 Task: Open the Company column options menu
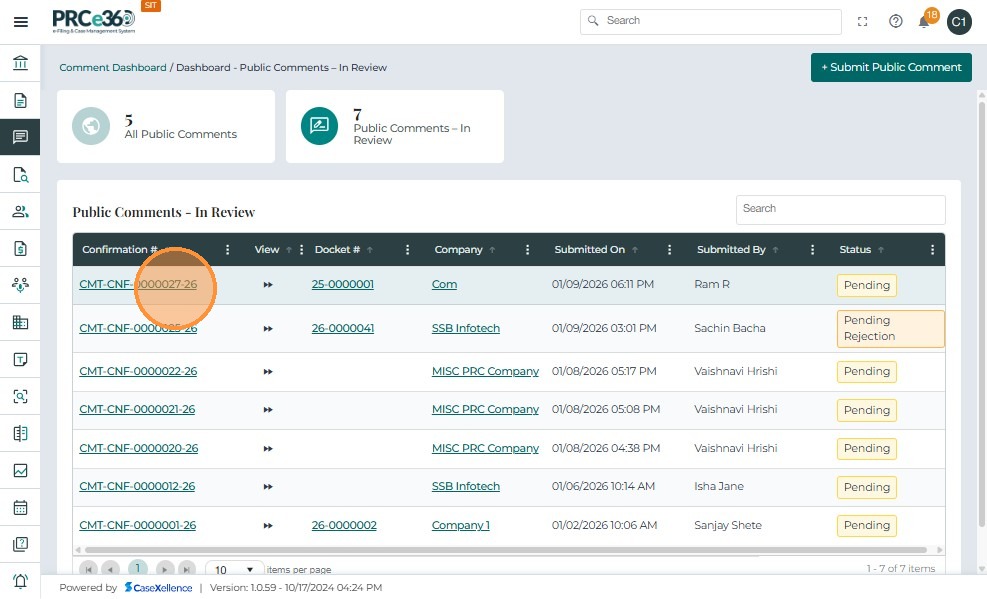tap(527, 250)
